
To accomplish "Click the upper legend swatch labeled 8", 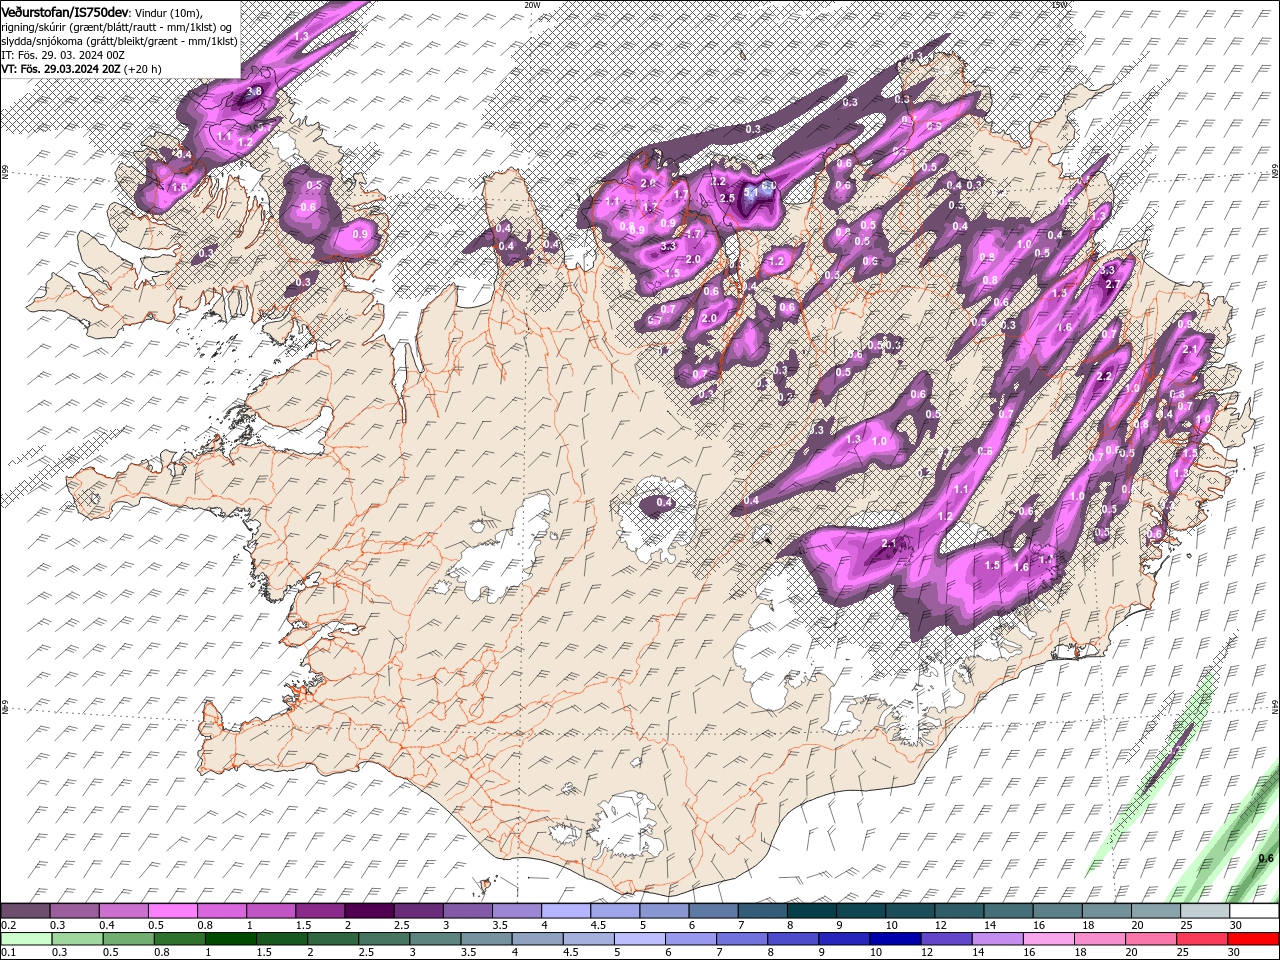I will point(811,911).
